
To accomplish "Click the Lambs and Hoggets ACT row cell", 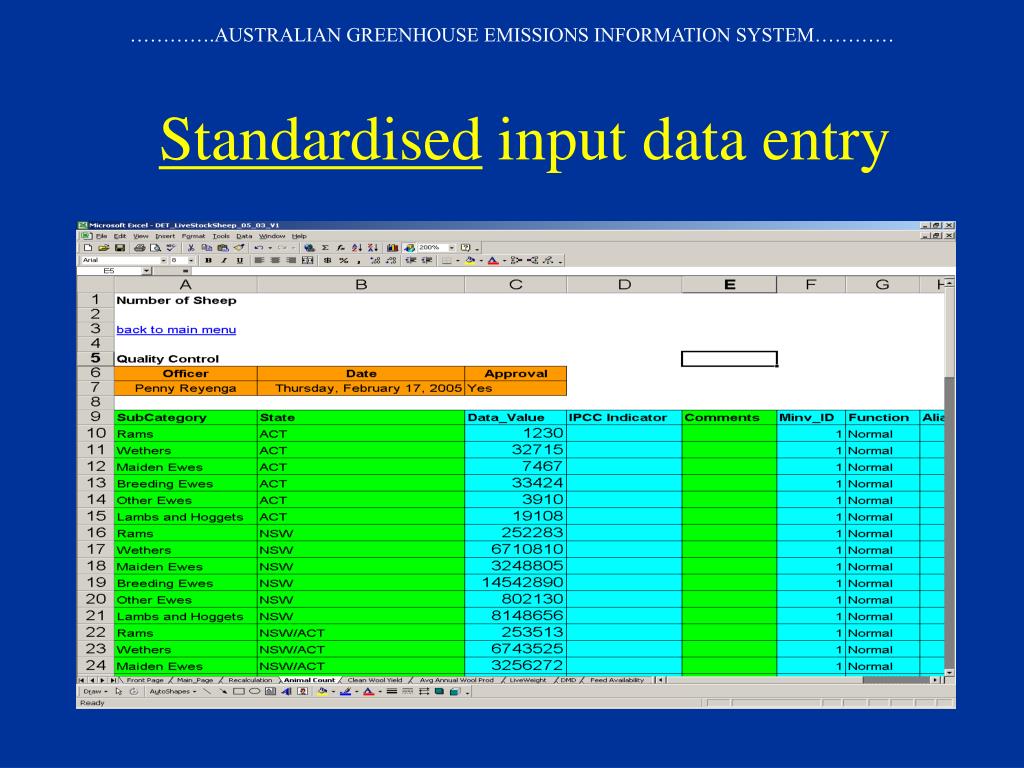I will click(185, 517).
